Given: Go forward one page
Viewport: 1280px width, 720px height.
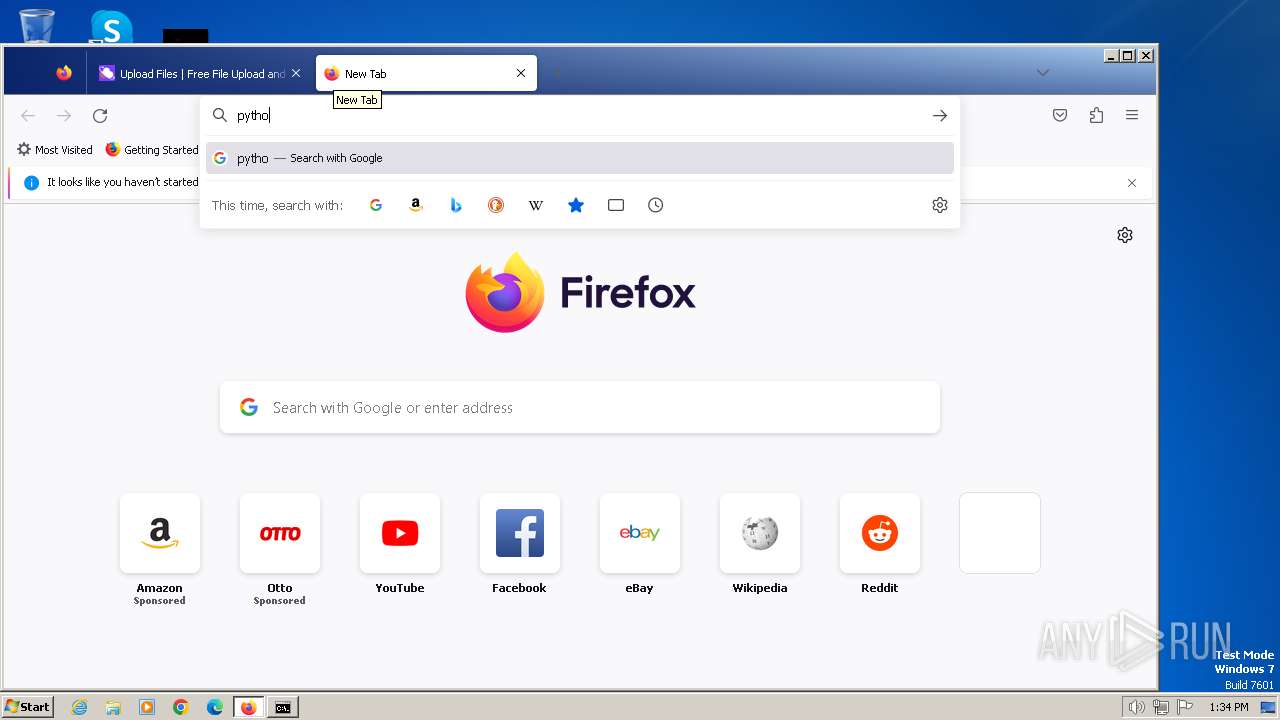Looking at the screenshot, I should point(64,116).
